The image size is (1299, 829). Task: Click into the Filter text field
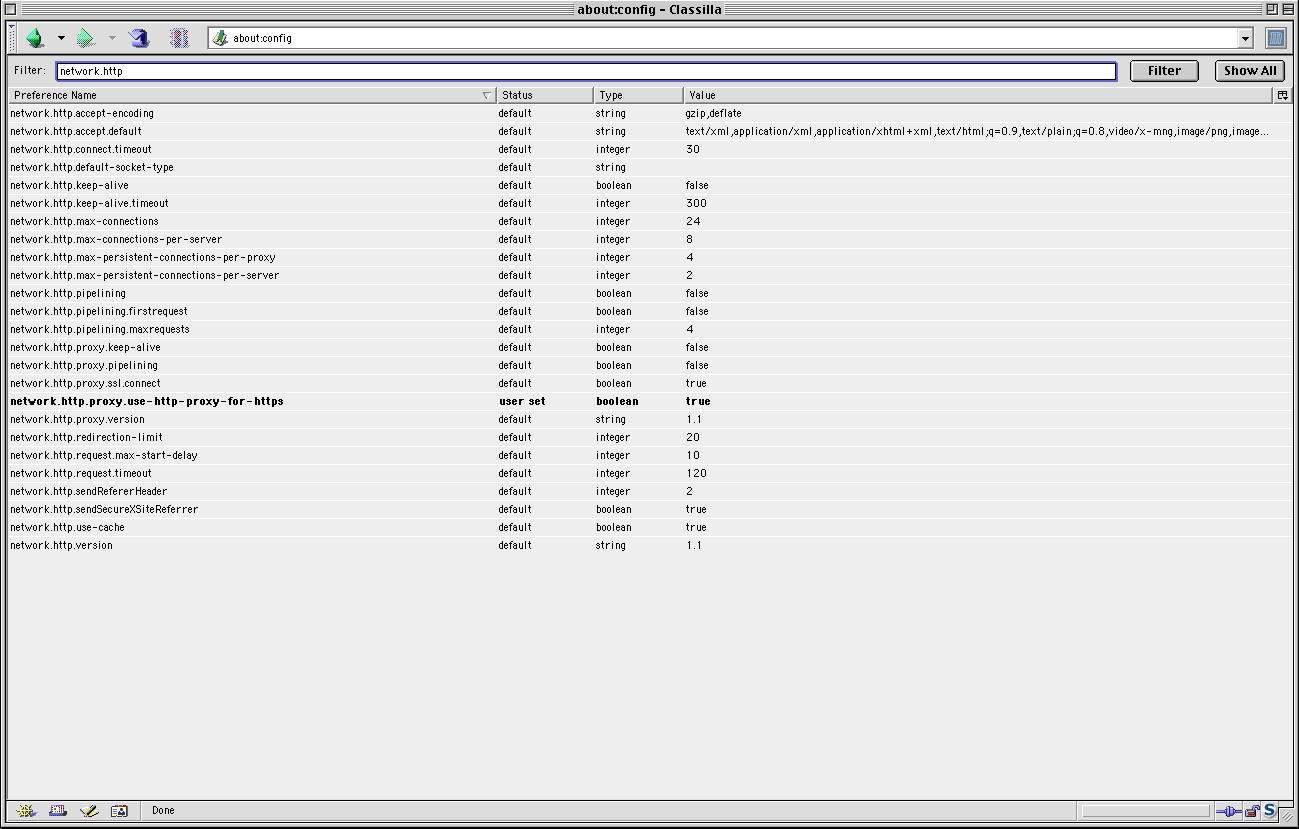(586, 71)
